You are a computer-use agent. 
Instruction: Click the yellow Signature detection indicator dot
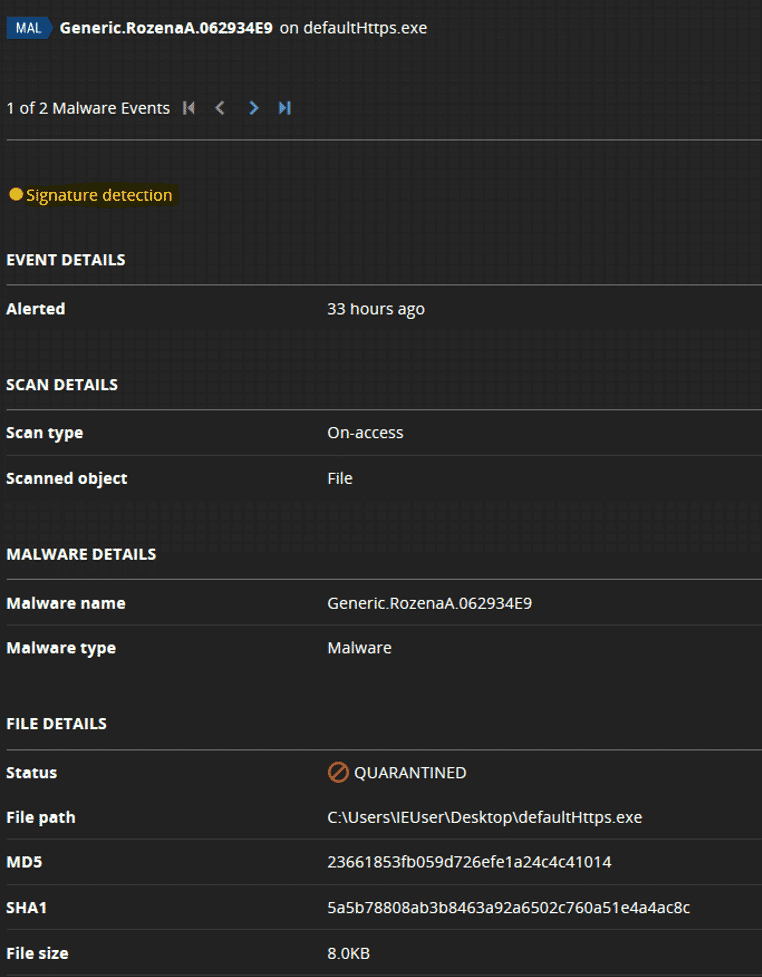[15, 194]
